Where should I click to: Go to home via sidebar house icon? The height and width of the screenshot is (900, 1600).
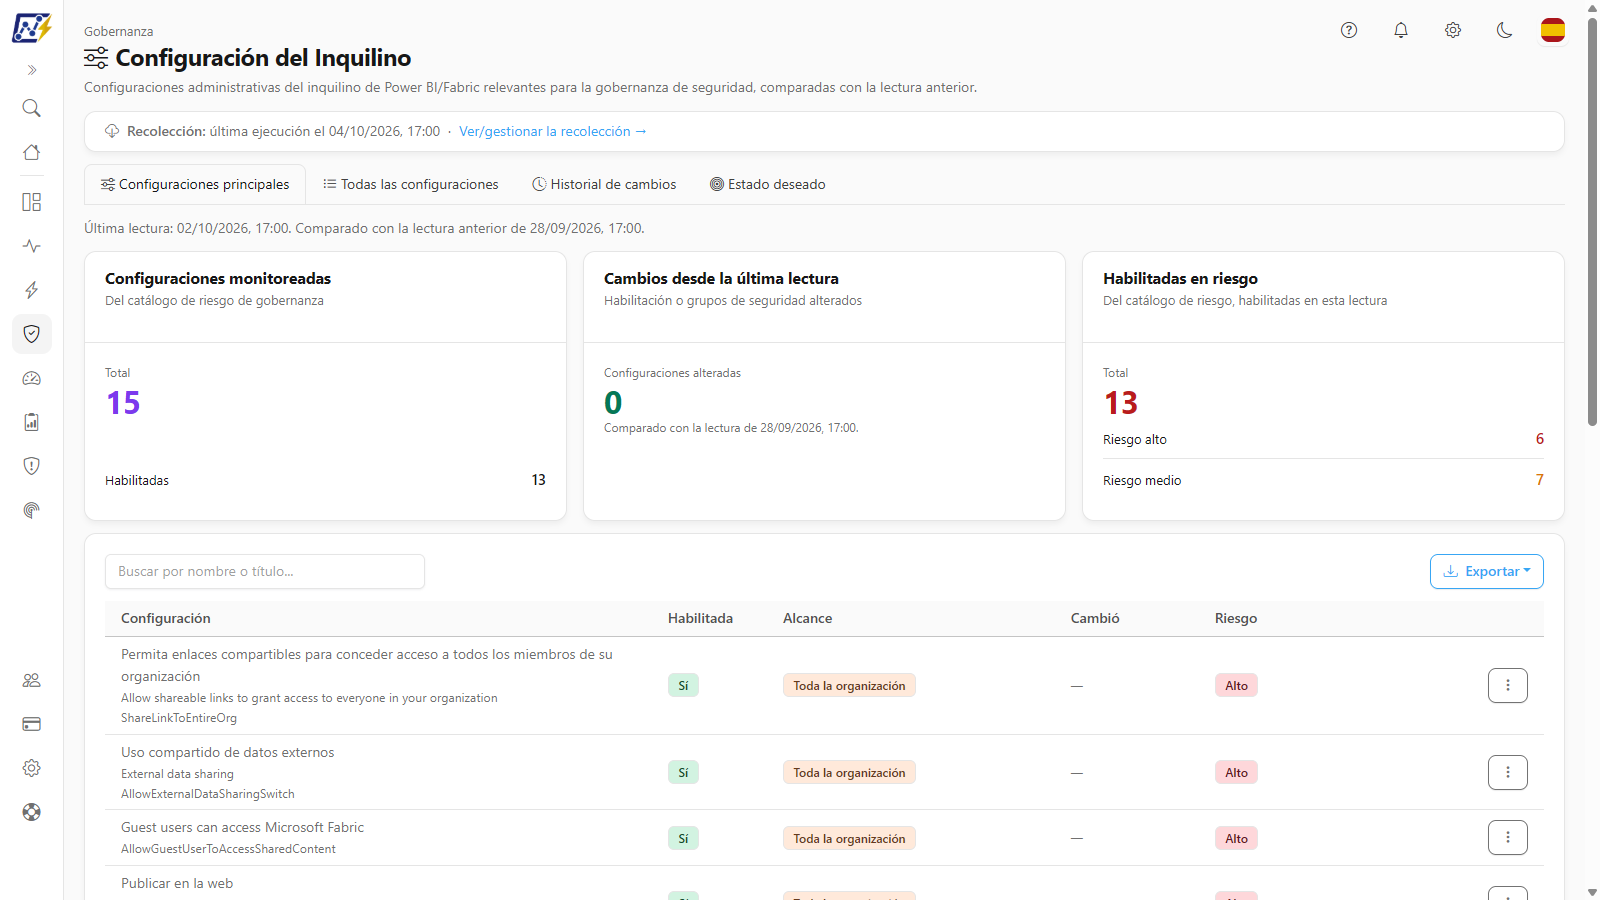[32, 152]
